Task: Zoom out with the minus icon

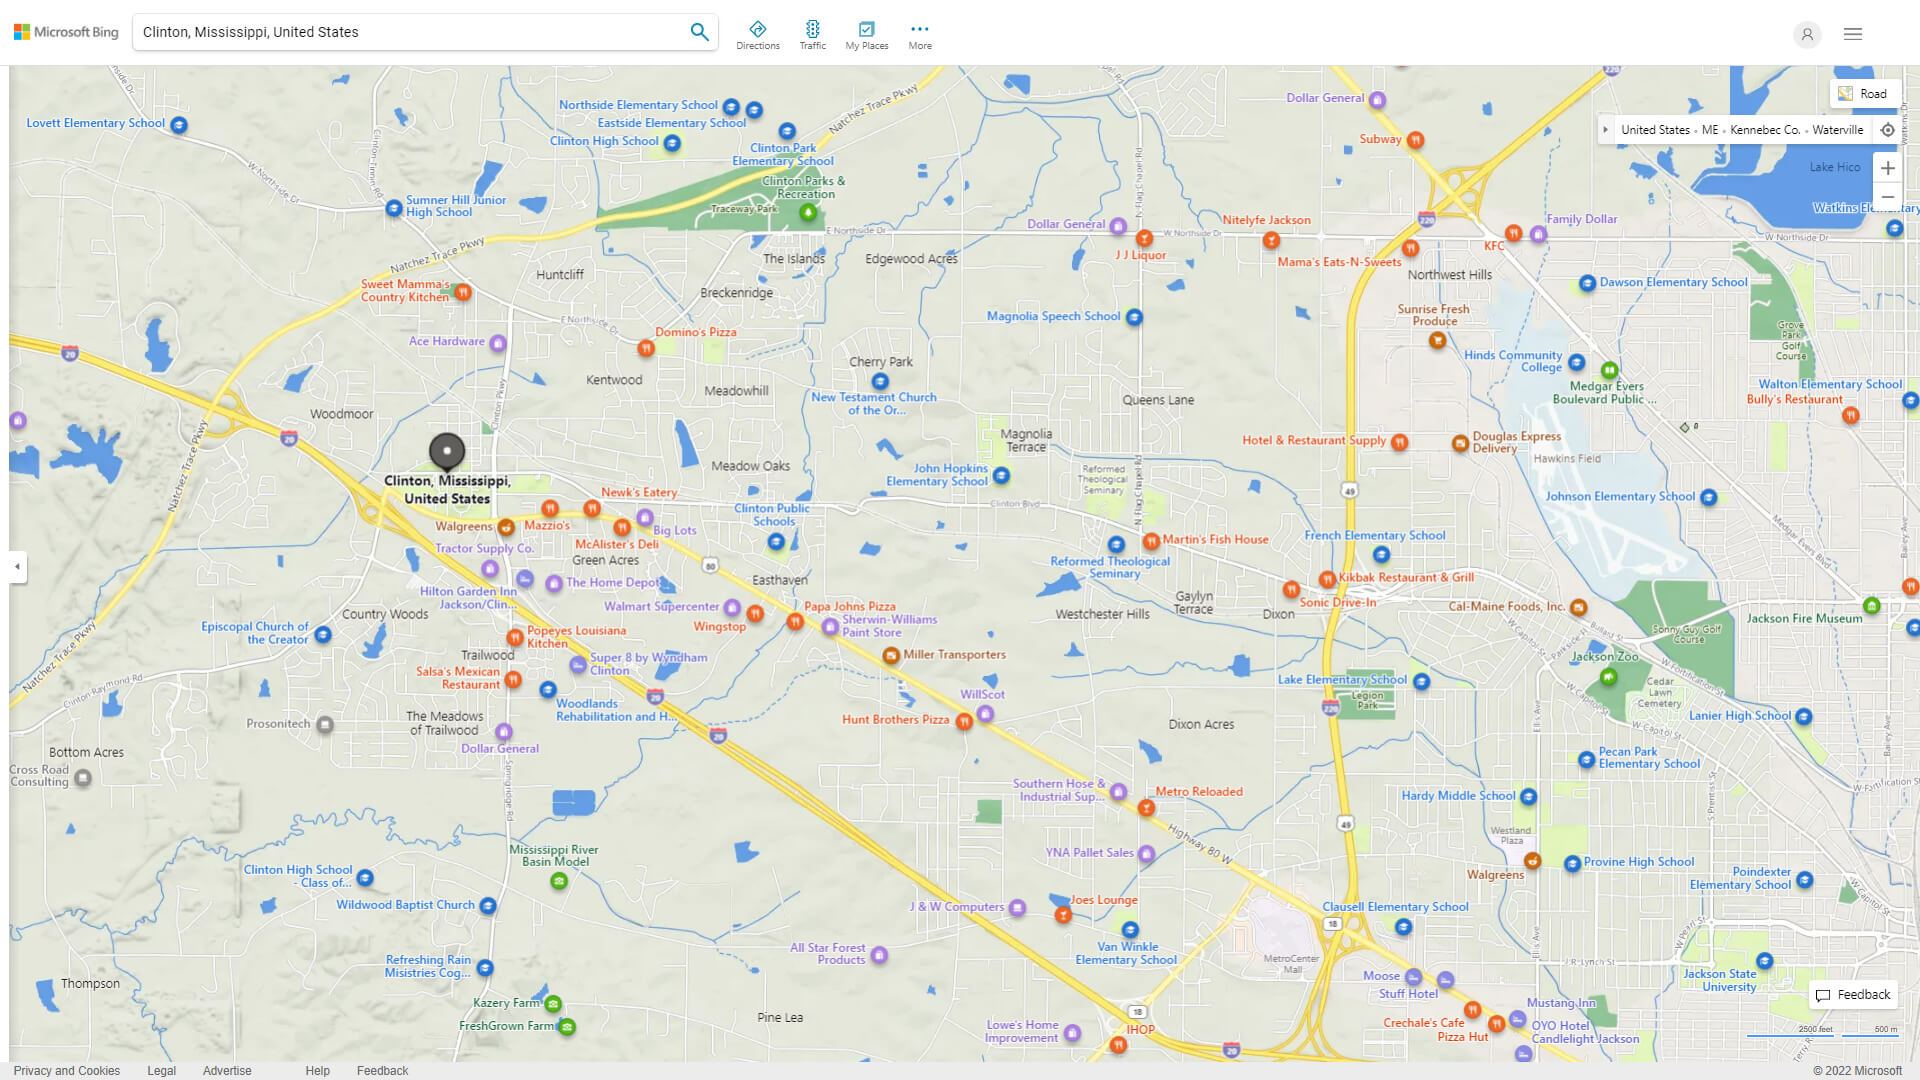Action: (1888, 197)
